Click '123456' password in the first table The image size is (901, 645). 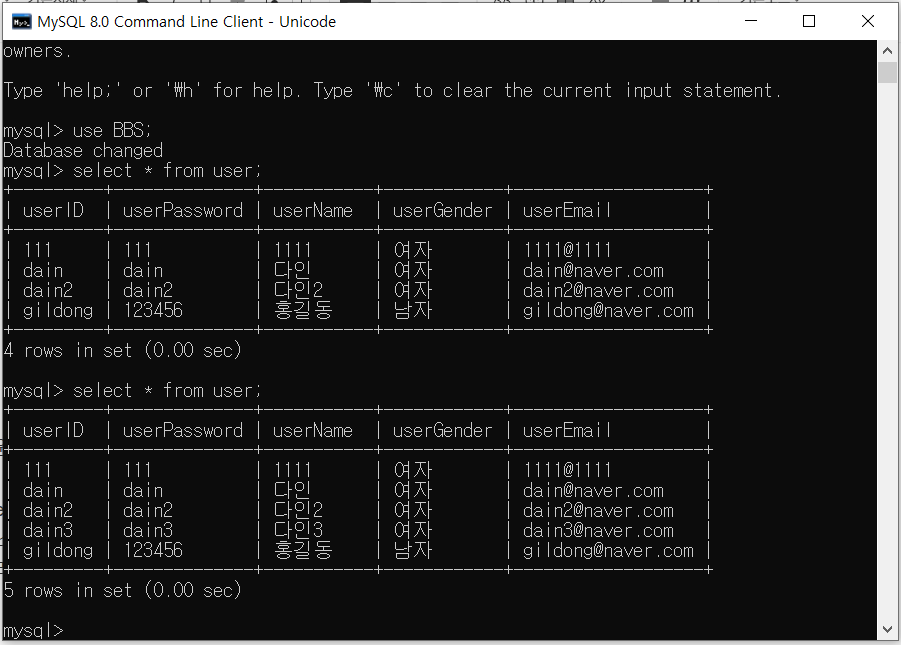153,310
